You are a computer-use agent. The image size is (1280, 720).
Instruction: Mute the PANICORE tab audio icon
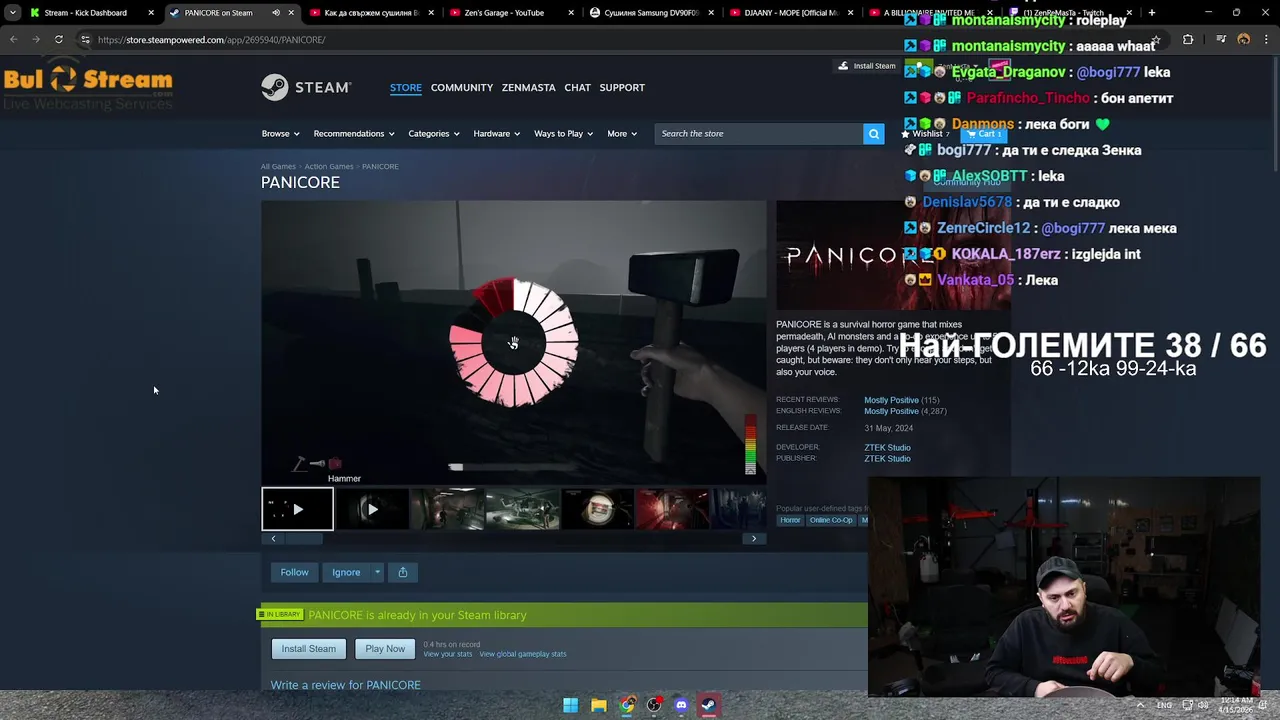[x=276, y=13]
